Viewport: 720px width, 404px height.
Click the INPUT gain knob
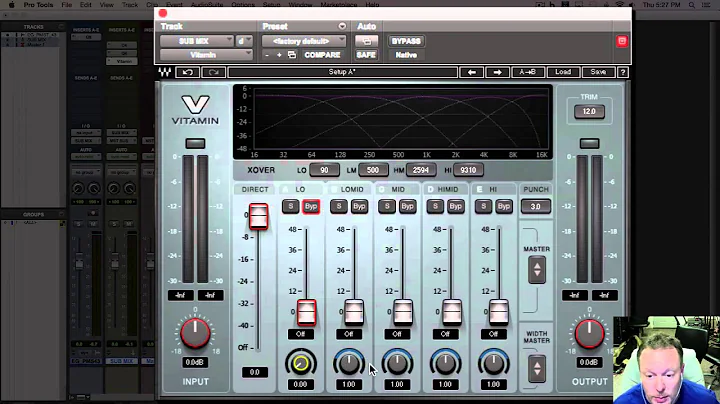(195, 333)
